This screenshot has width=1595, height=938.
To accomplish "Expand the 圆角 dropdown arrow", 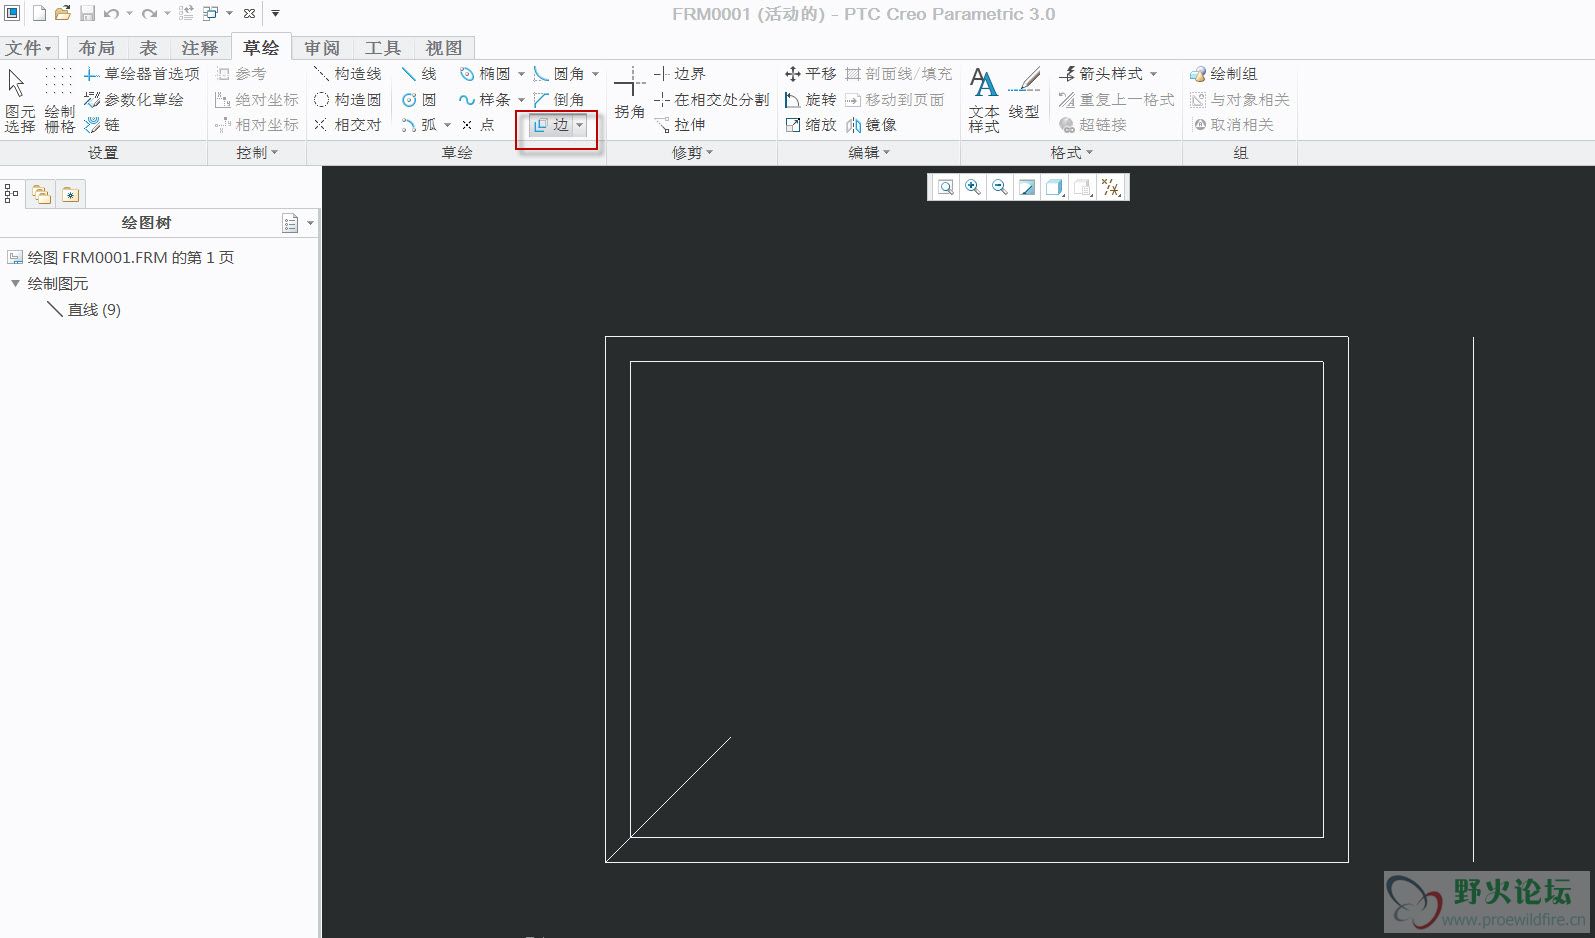I will (x=595, y=74).
